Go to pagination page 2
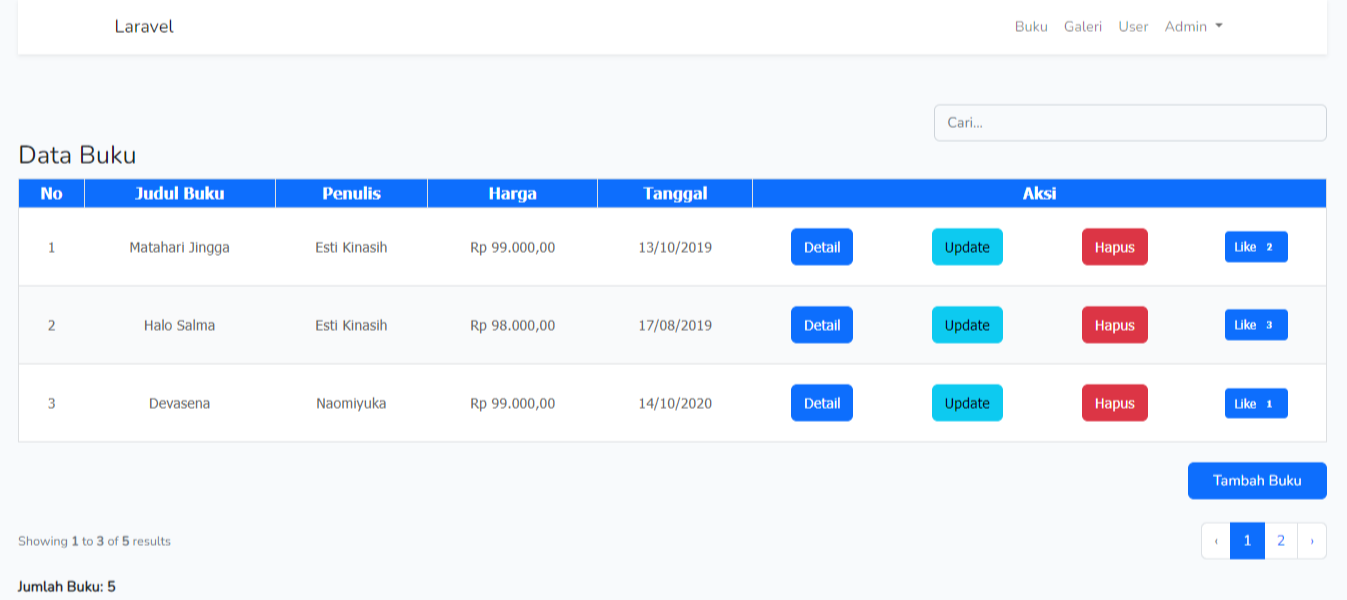Viewport: 1347px width, 600px height. pos(1281,541)
